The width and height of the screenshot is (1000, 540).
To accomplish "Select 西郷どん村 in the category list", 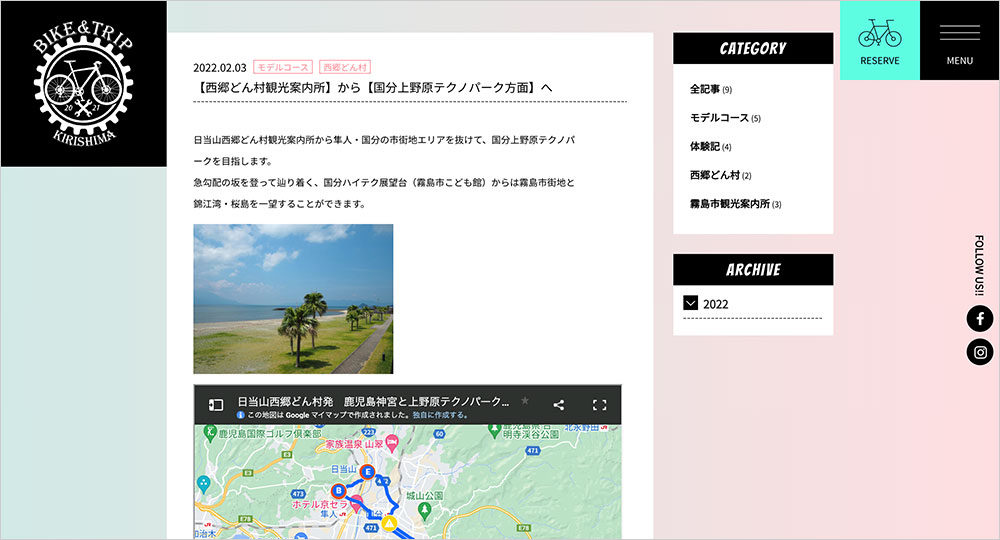I will 714,175.
